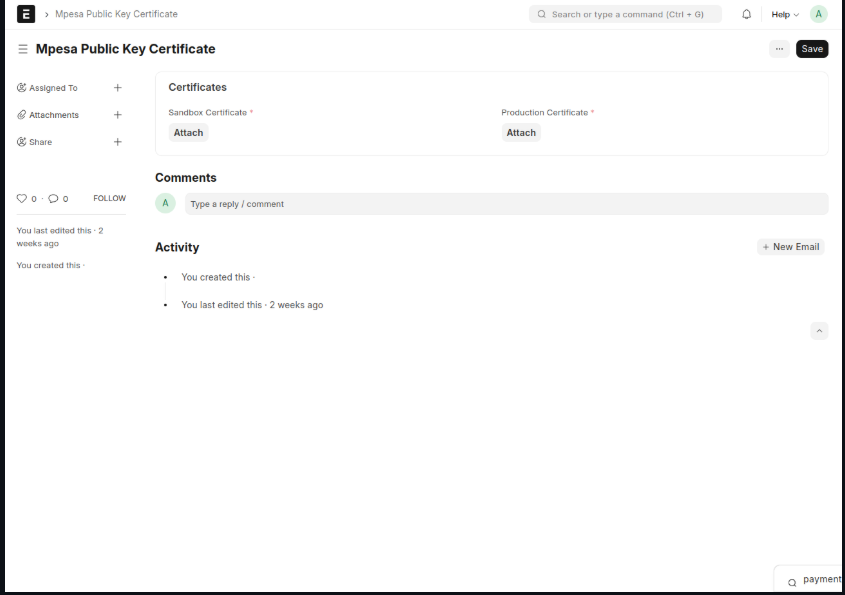
Task: Click the comment count bubble icon
Action: (53, 198)
